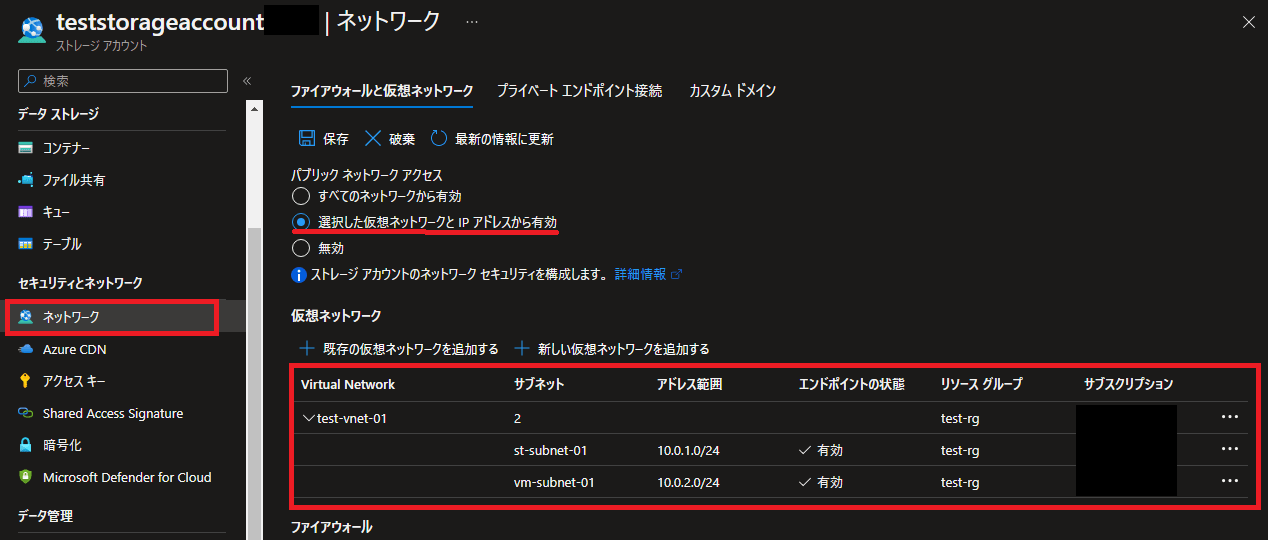Click the 保存 save disk icon
Screen dimensions: 1268x540
click(x=308, y=139)
